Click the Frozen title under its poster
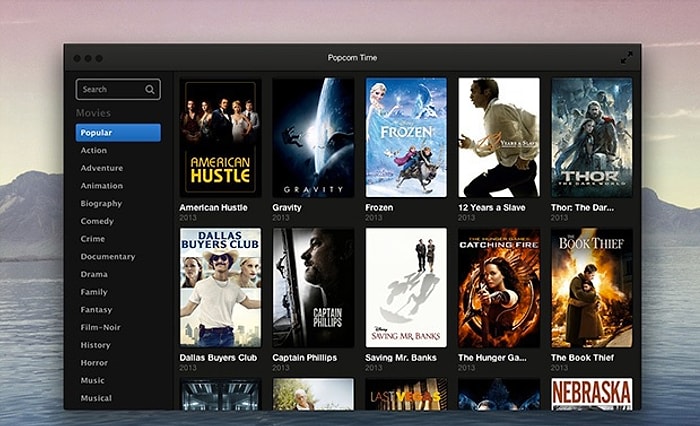This screenshot has width=700, height=426. tap(379, 208)
